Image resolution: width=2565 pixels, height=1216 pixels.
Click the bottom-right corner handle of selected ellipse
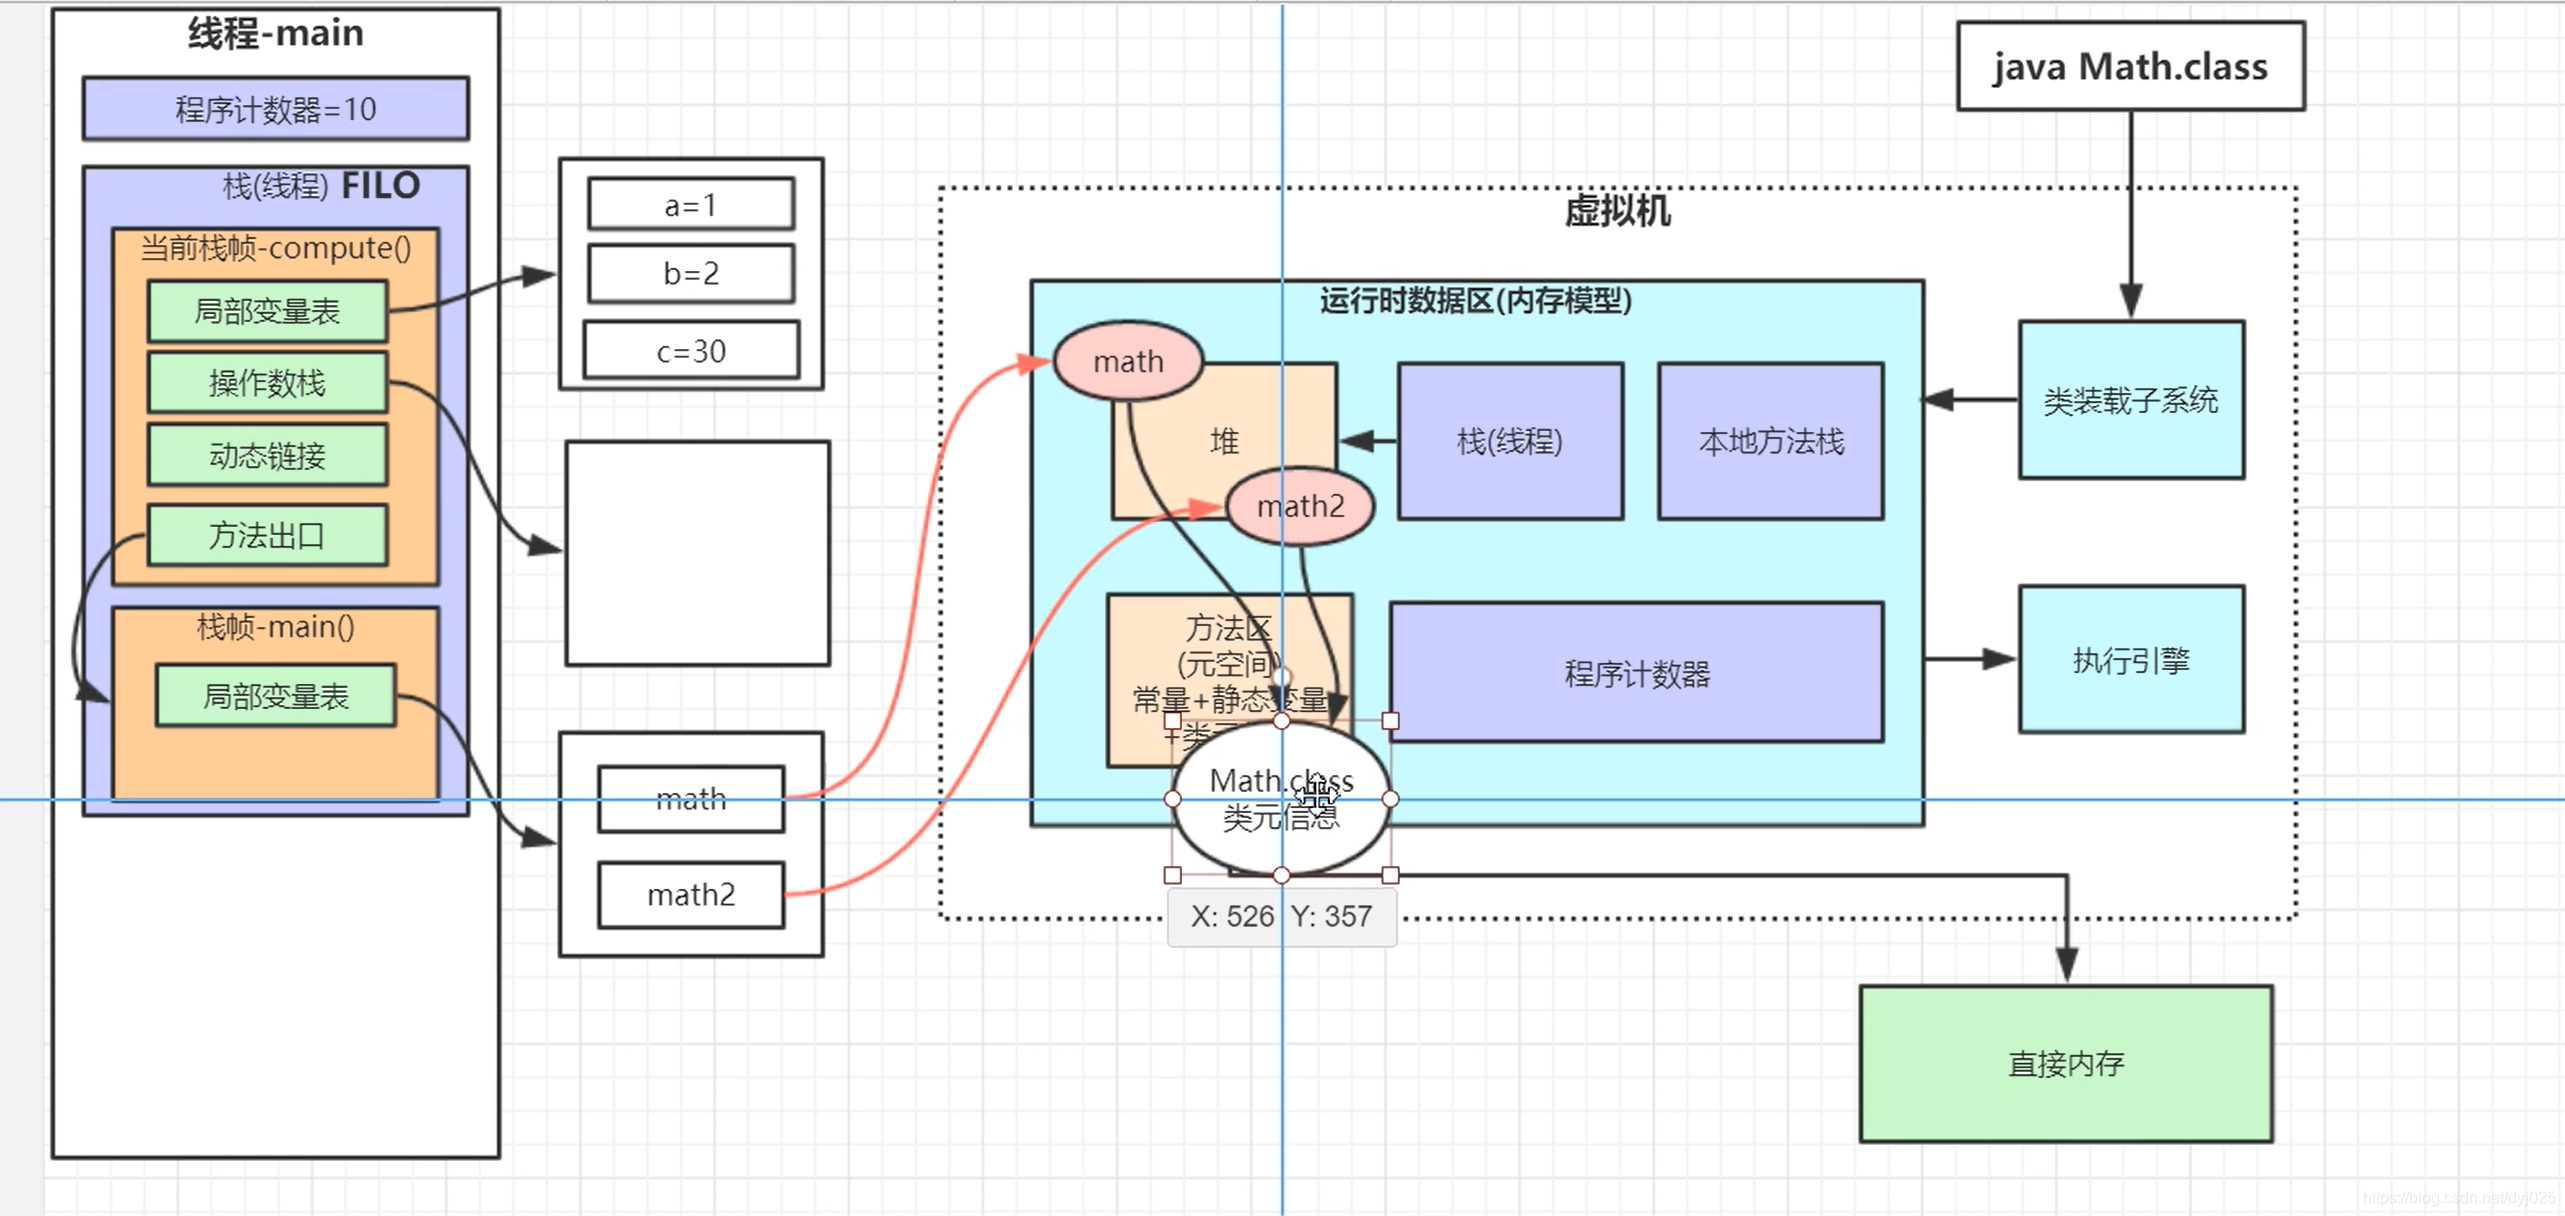[x=1390, y=875]
